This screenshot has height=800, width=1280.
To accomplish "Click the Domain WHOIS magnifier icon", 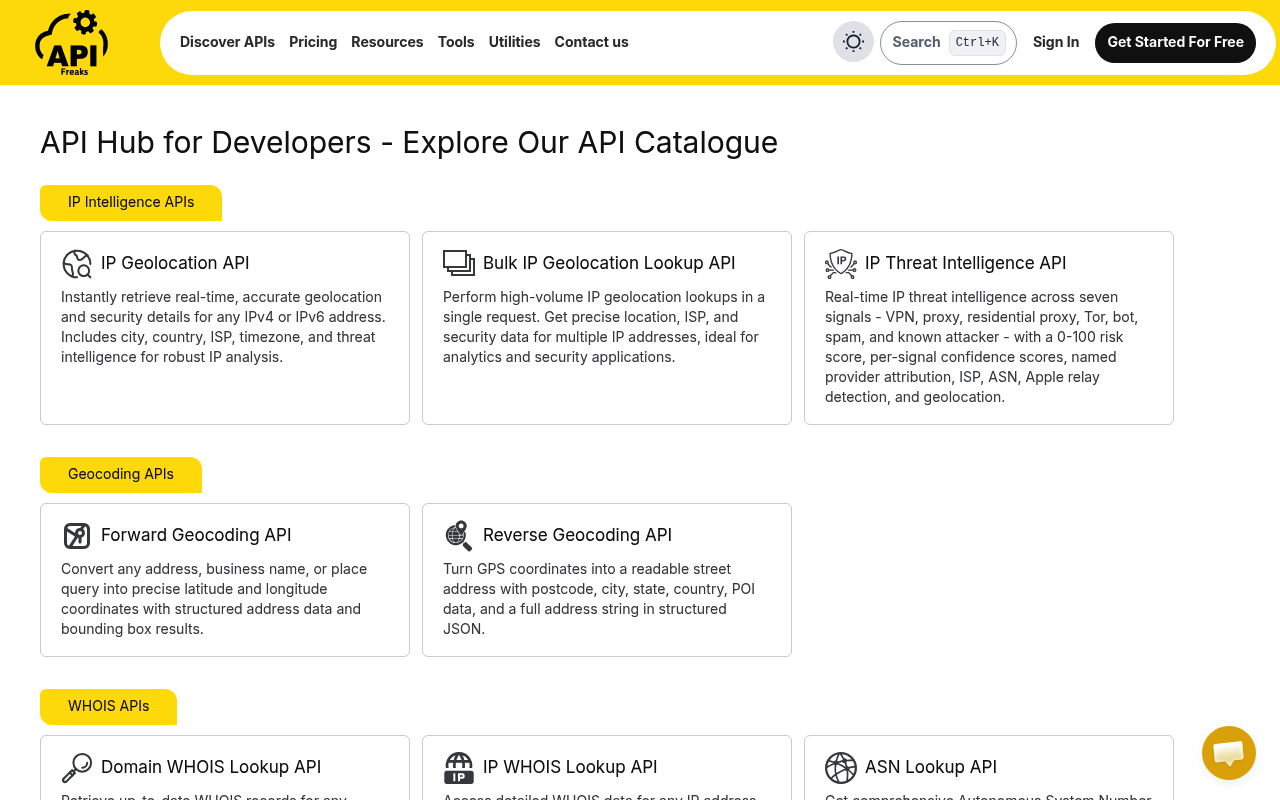I will (77, 768).
